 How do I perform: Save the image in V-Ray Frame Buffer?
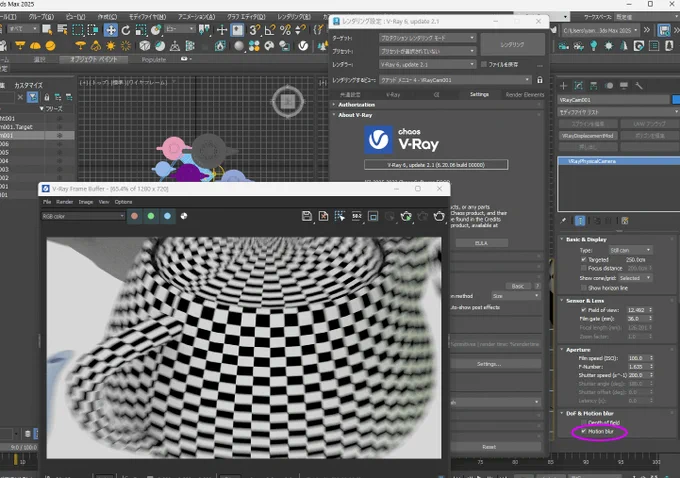(x=307, y=216)
